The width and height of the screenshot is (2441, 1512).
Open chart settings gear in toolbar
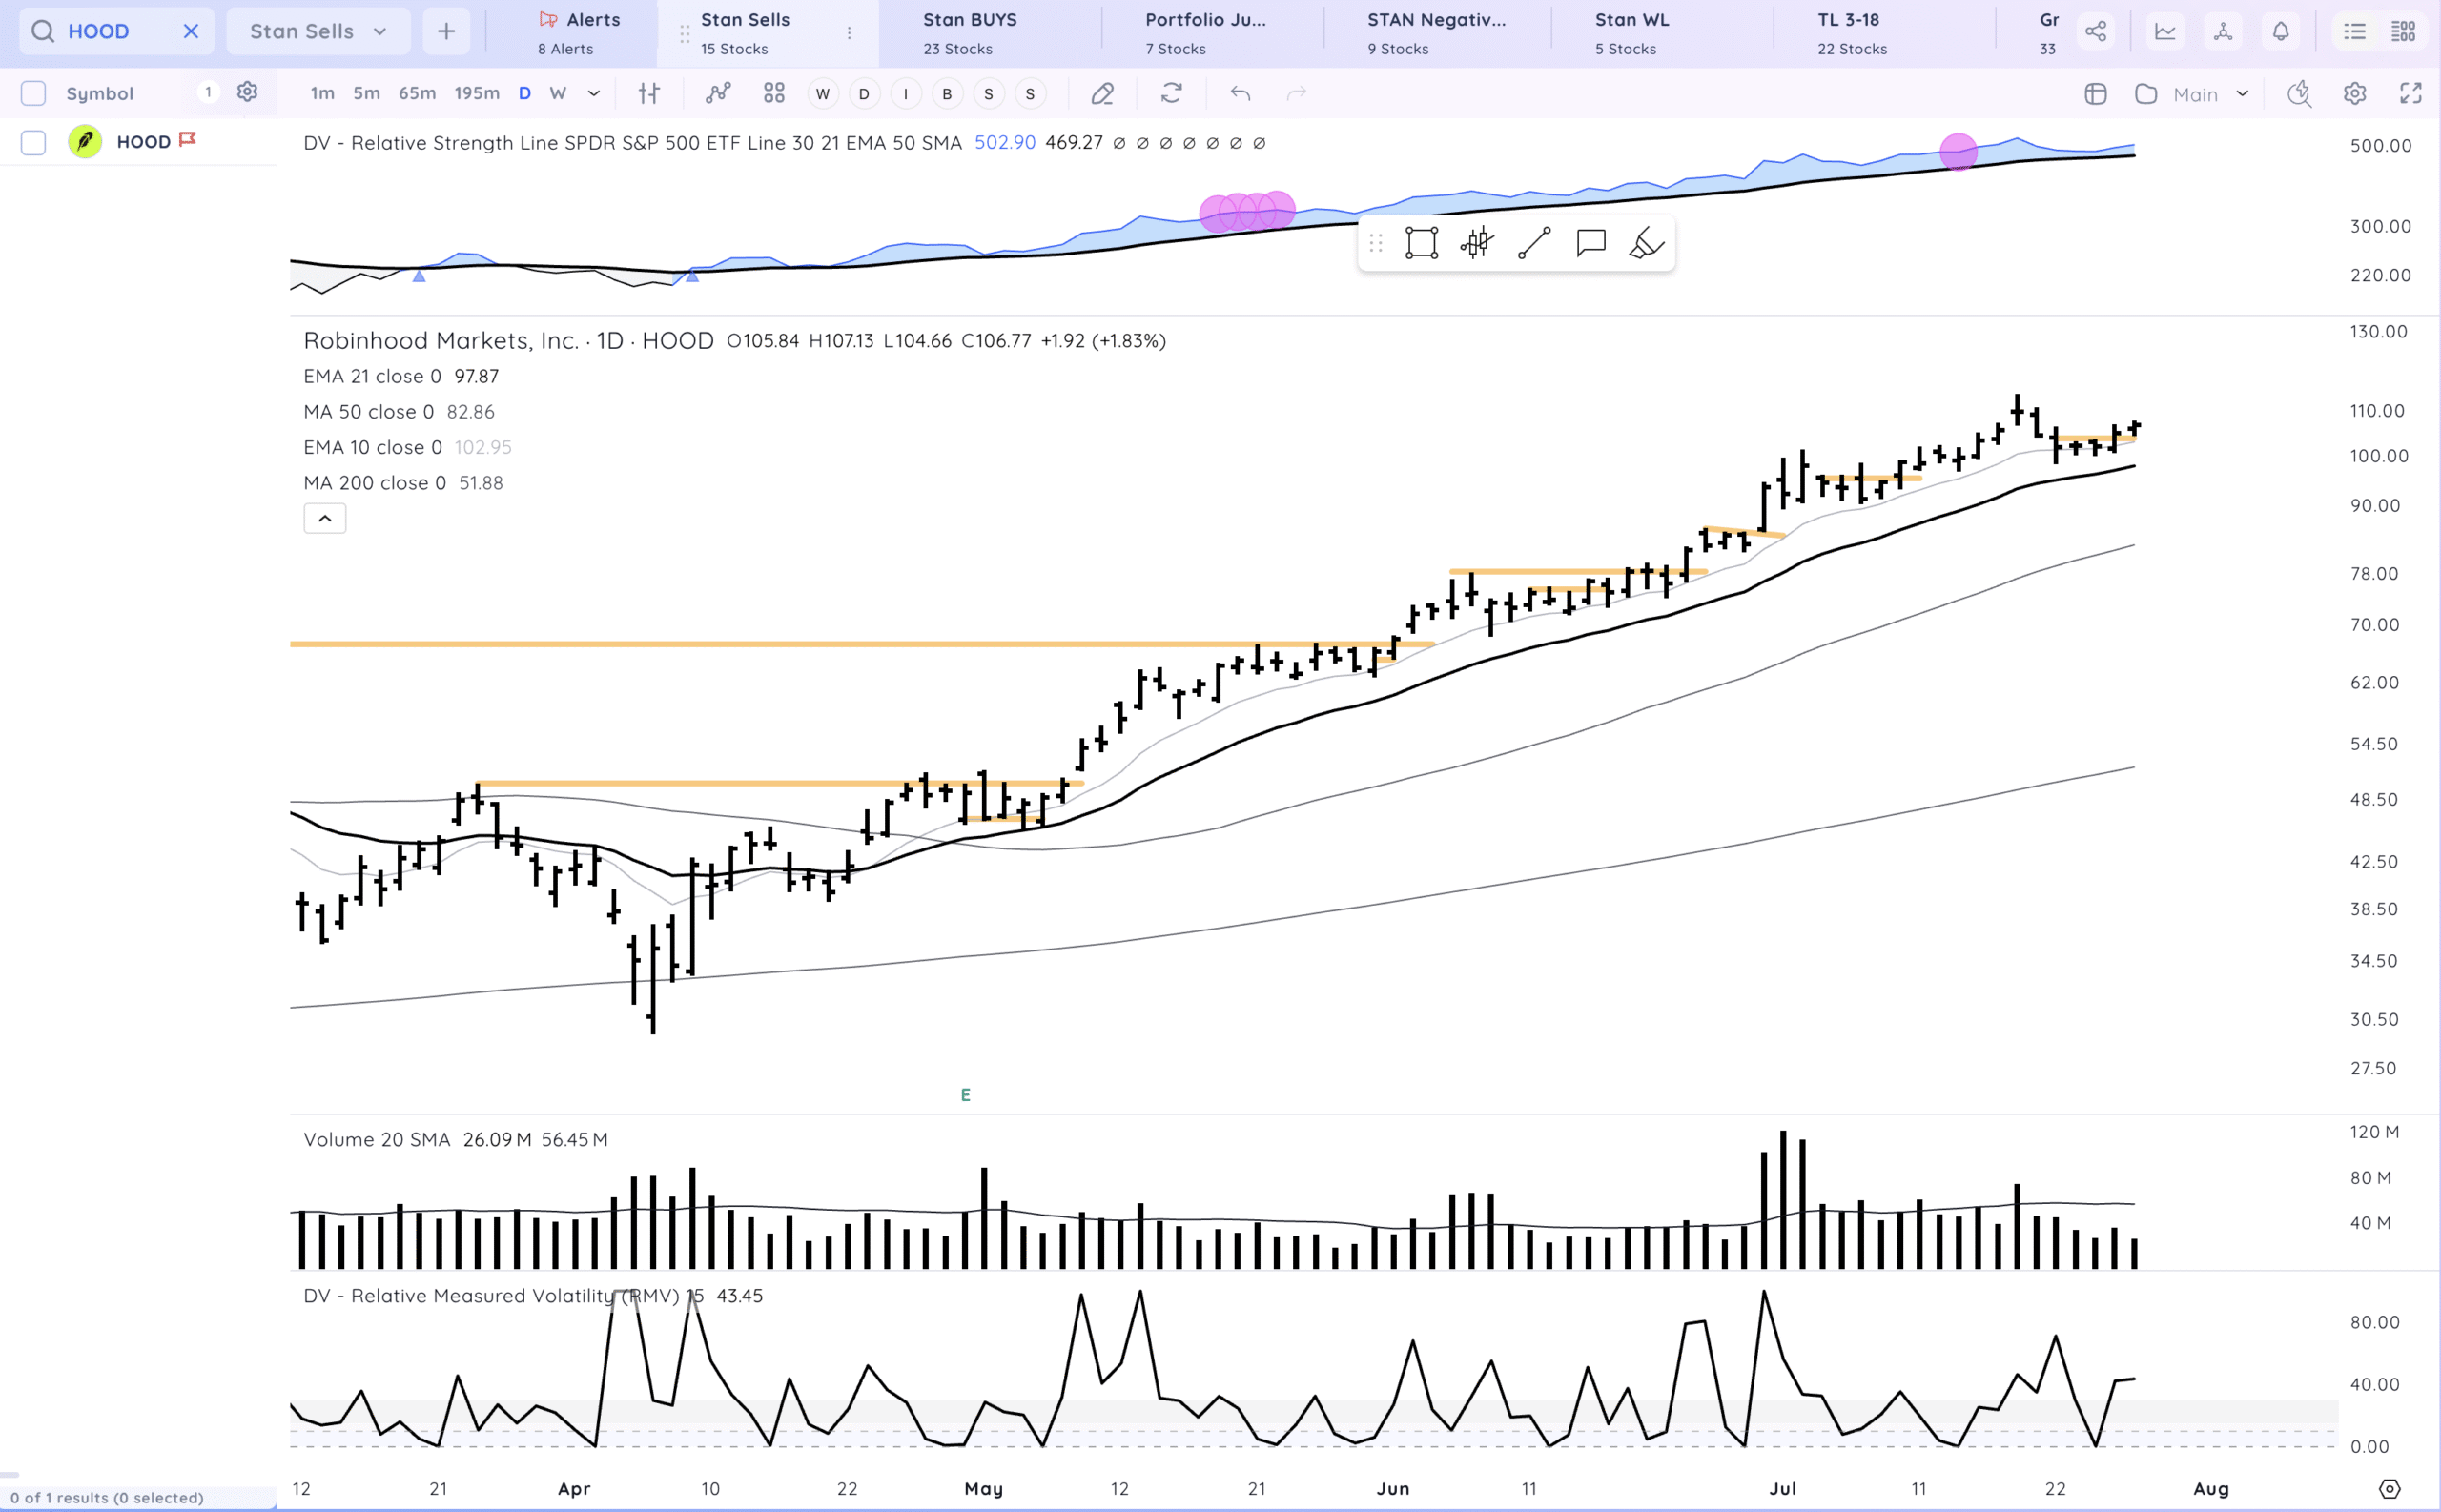(2354, 94)
